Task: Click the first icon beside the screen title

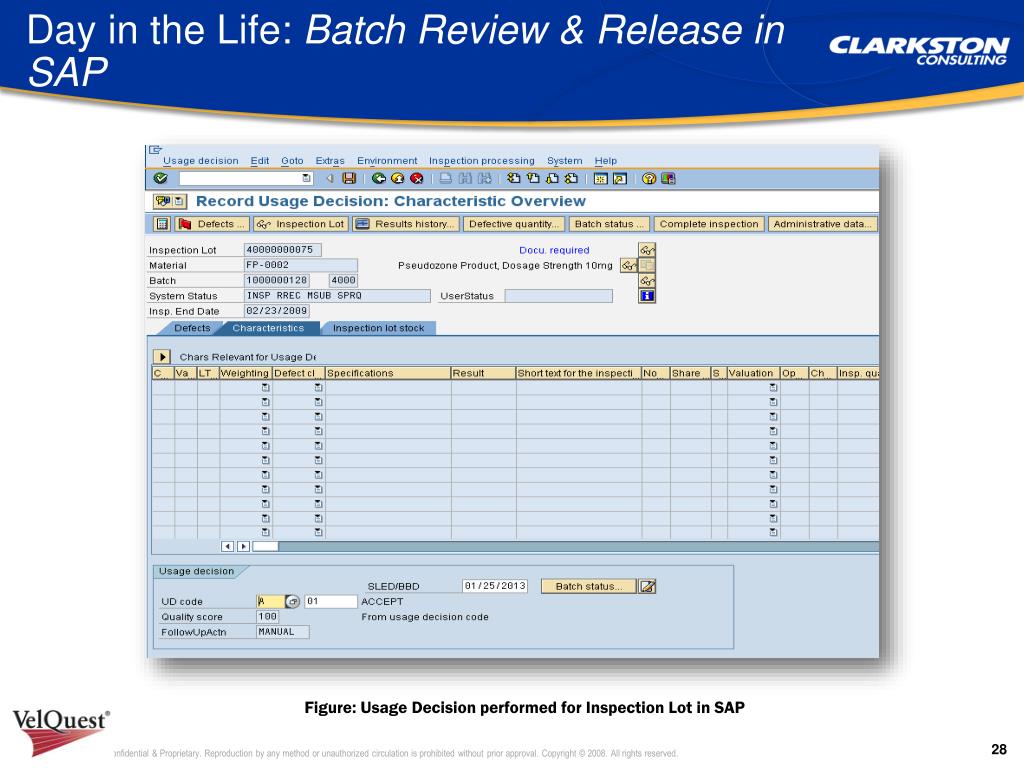Action: pyautogui.click(x=163, y=201)
